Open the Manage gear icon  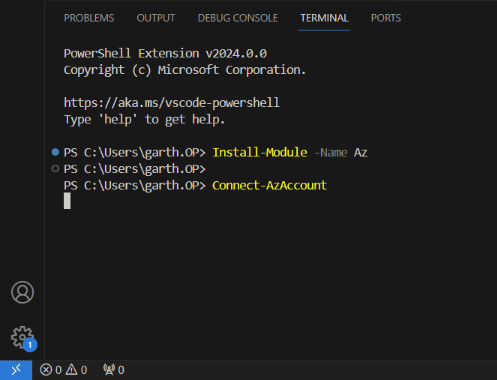[23, 337]
